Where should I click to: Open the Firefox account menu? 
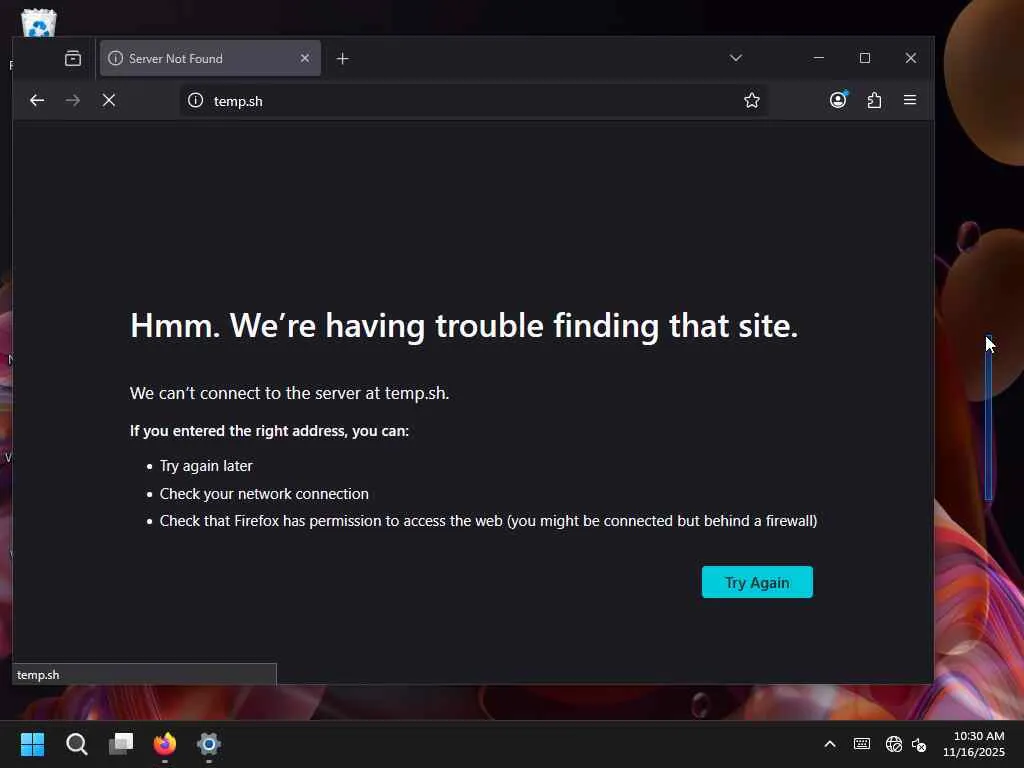click(839, 100)
